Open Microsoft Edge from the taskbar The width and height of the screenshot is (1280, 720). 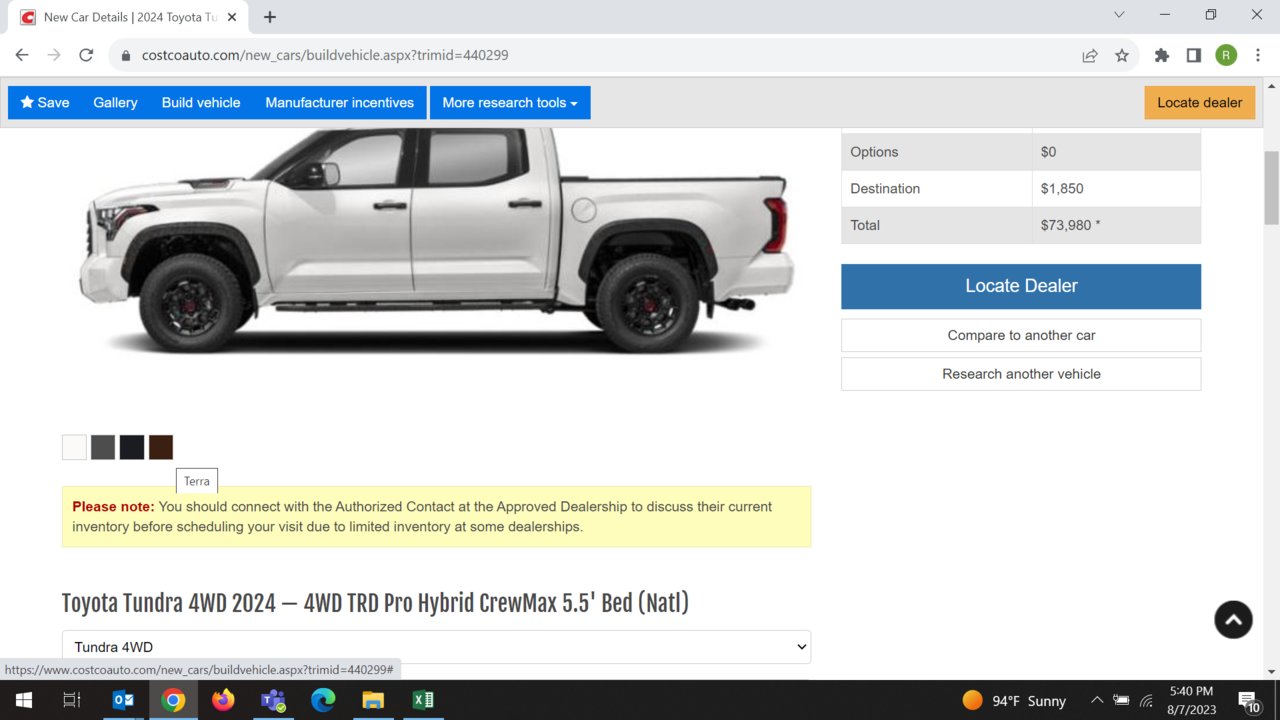coord(323,700)
